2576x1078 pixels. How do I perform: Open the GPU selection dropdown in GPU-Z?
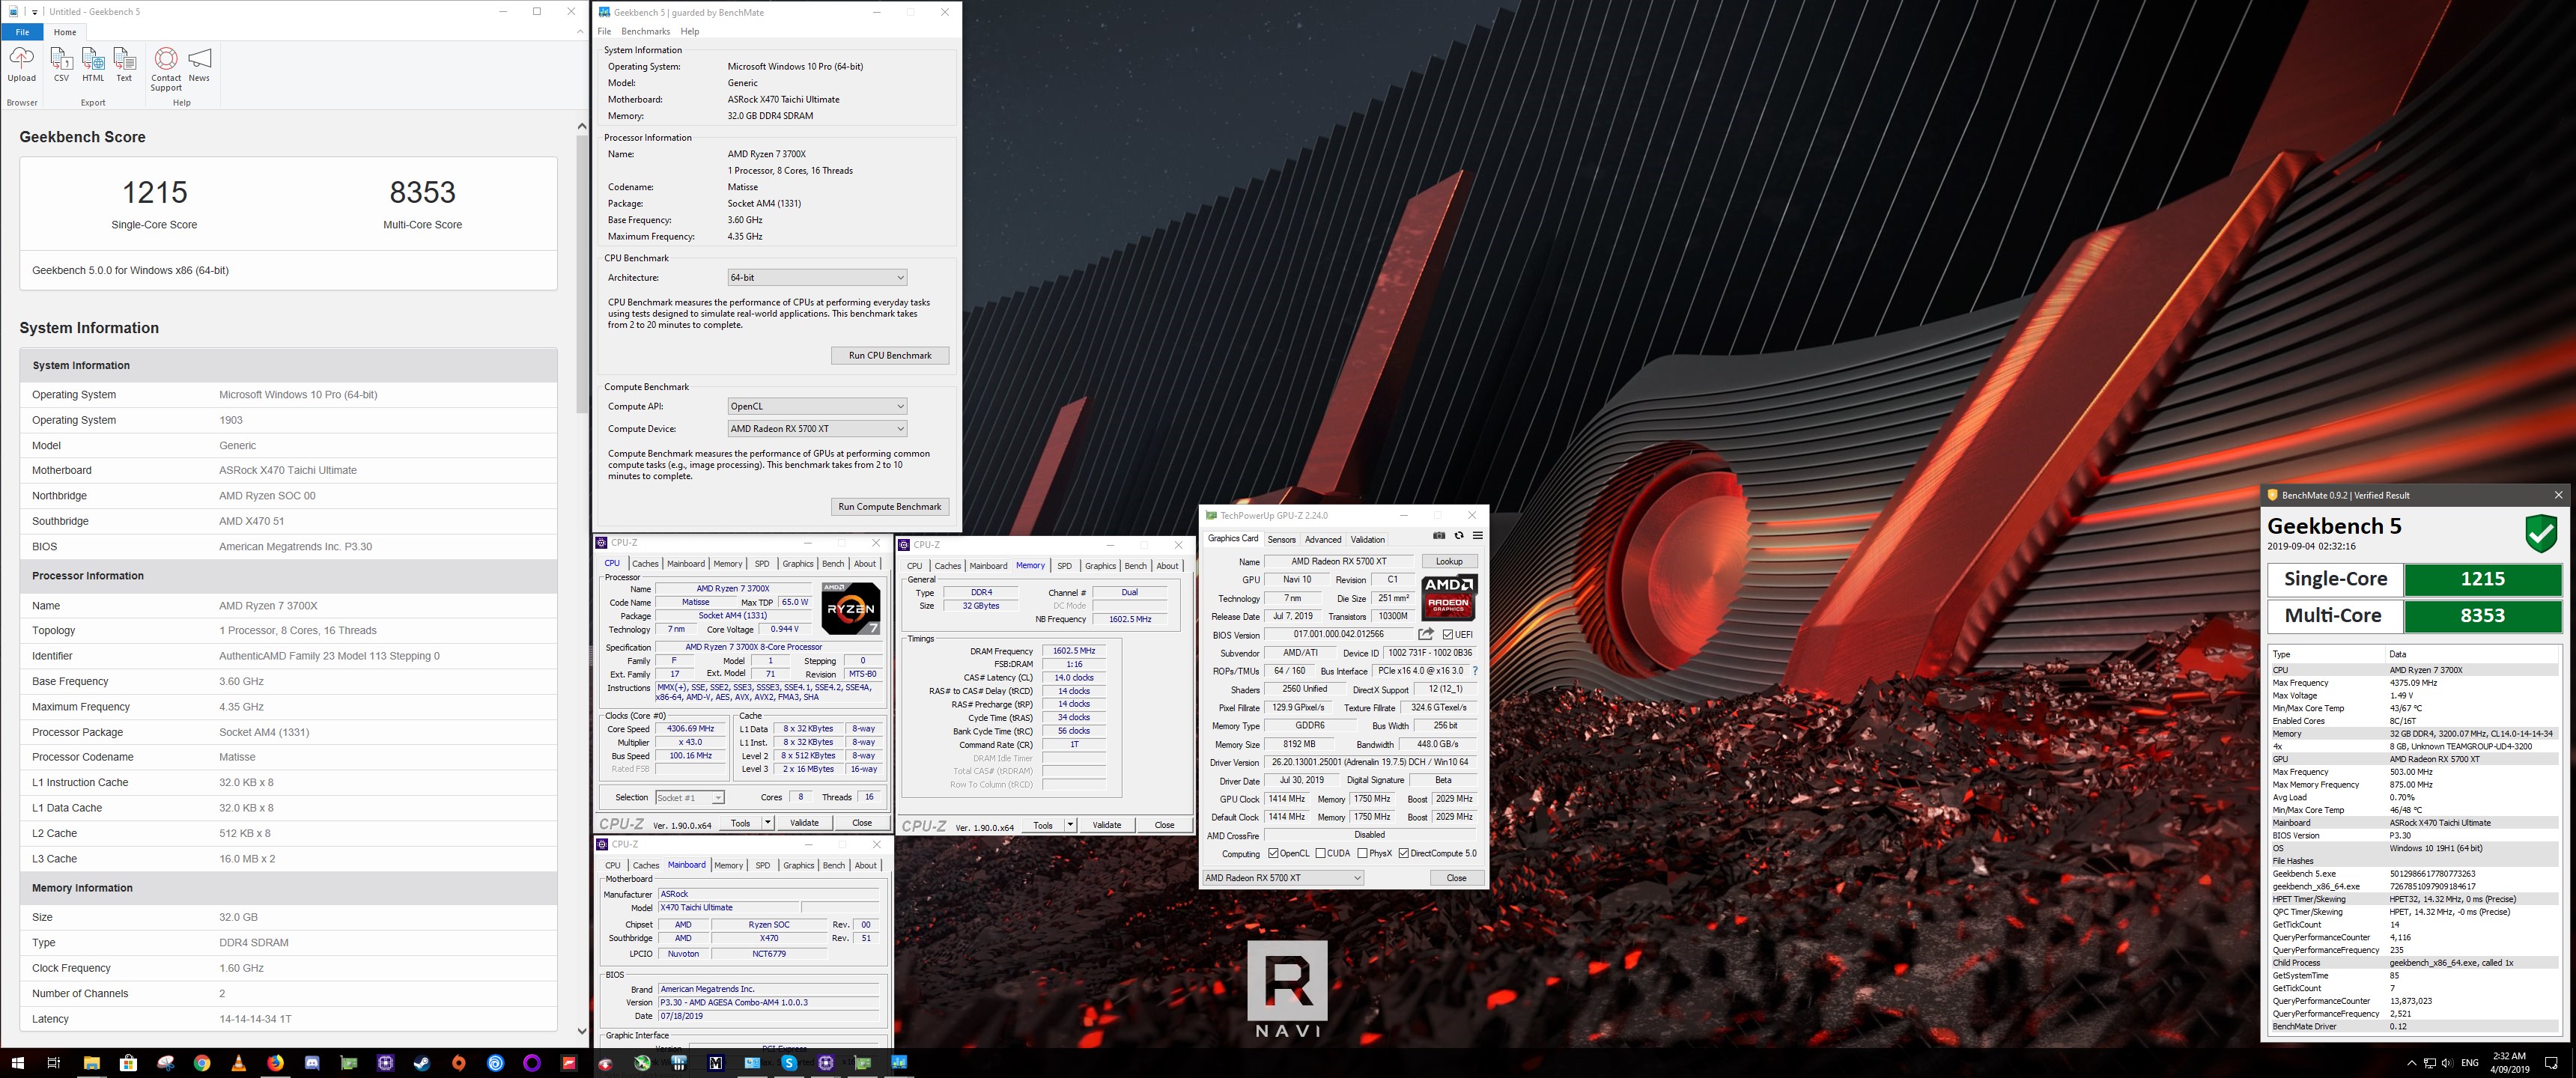click(1282, 877)
